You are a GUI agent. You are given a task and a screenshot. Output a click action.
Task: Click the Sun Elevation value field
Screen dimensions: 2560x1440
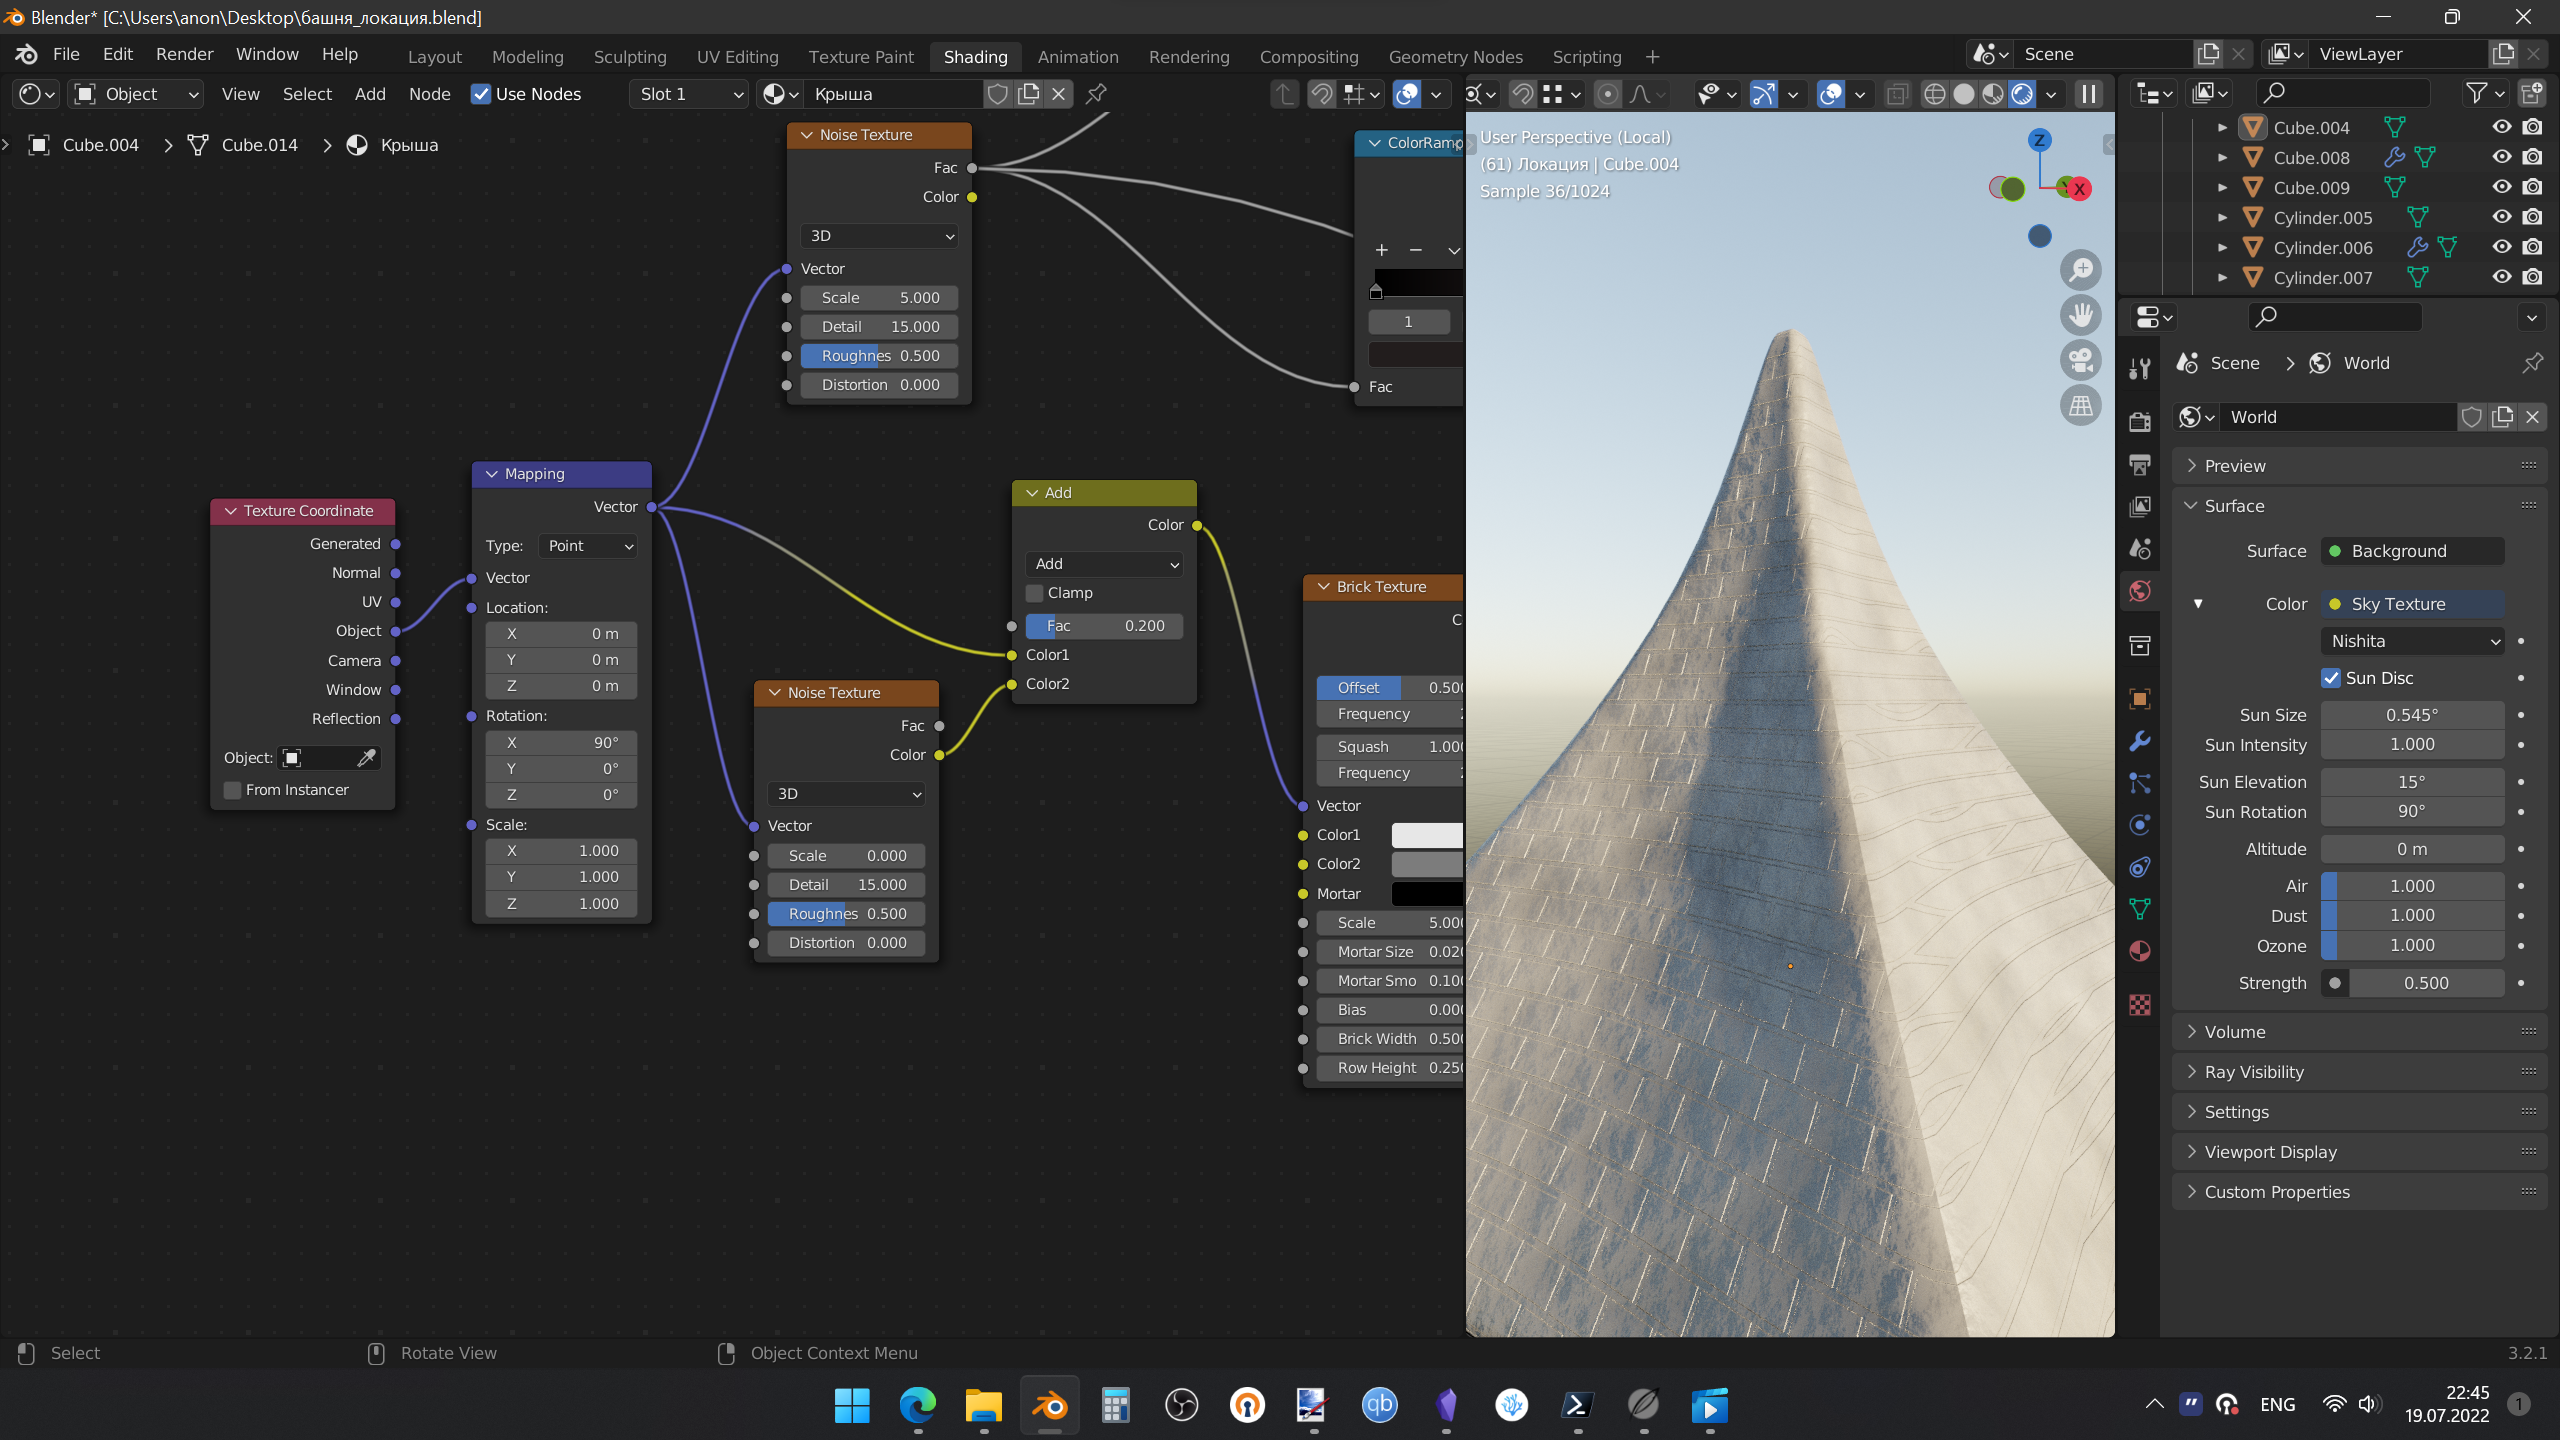tap(2412, 782)
